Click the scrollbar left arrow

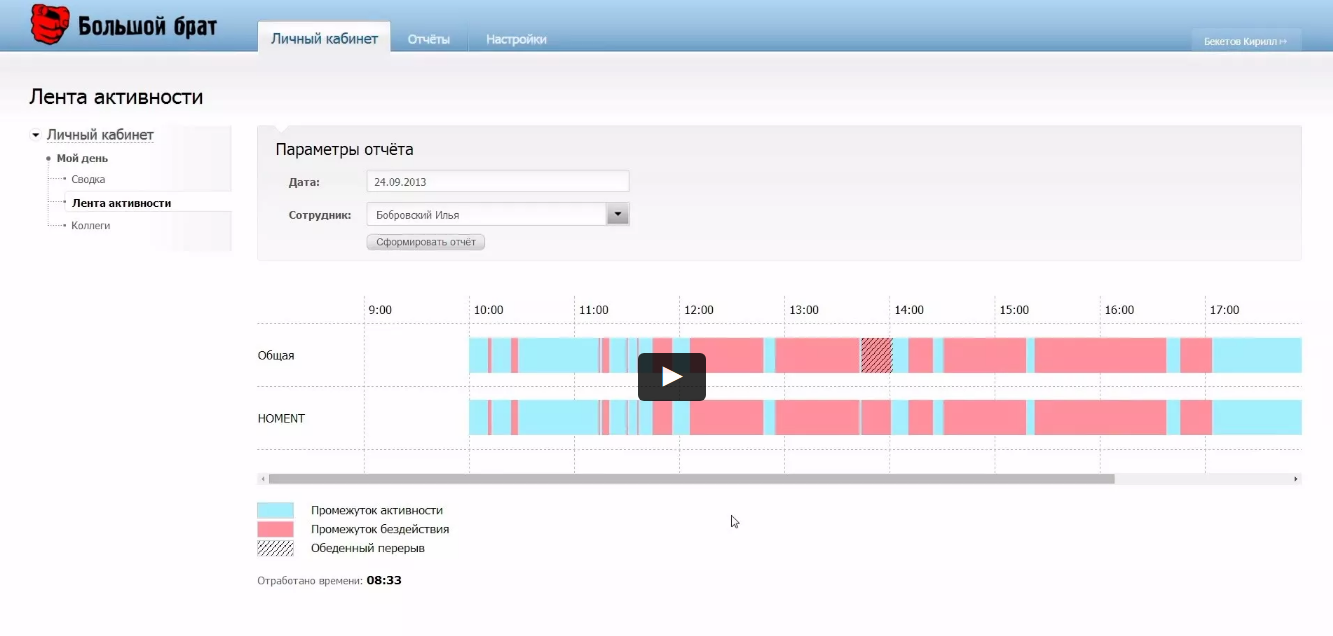(262, 479)
